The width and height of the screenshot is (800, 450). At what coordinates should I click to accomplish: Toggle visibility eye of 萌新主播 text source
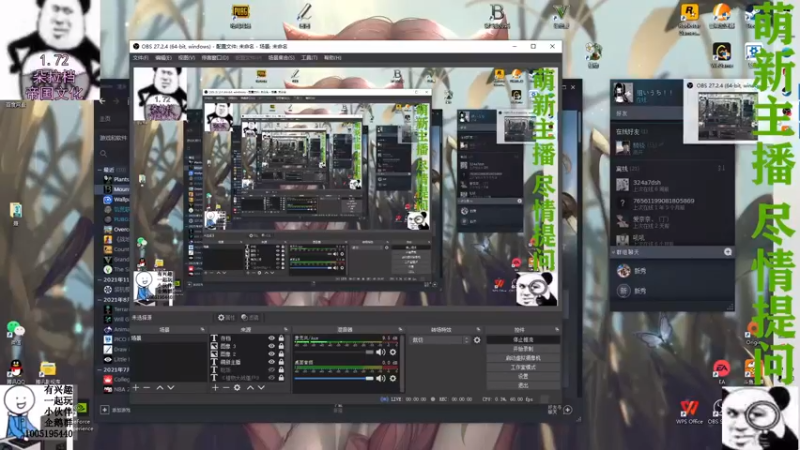tap(271, 362)
